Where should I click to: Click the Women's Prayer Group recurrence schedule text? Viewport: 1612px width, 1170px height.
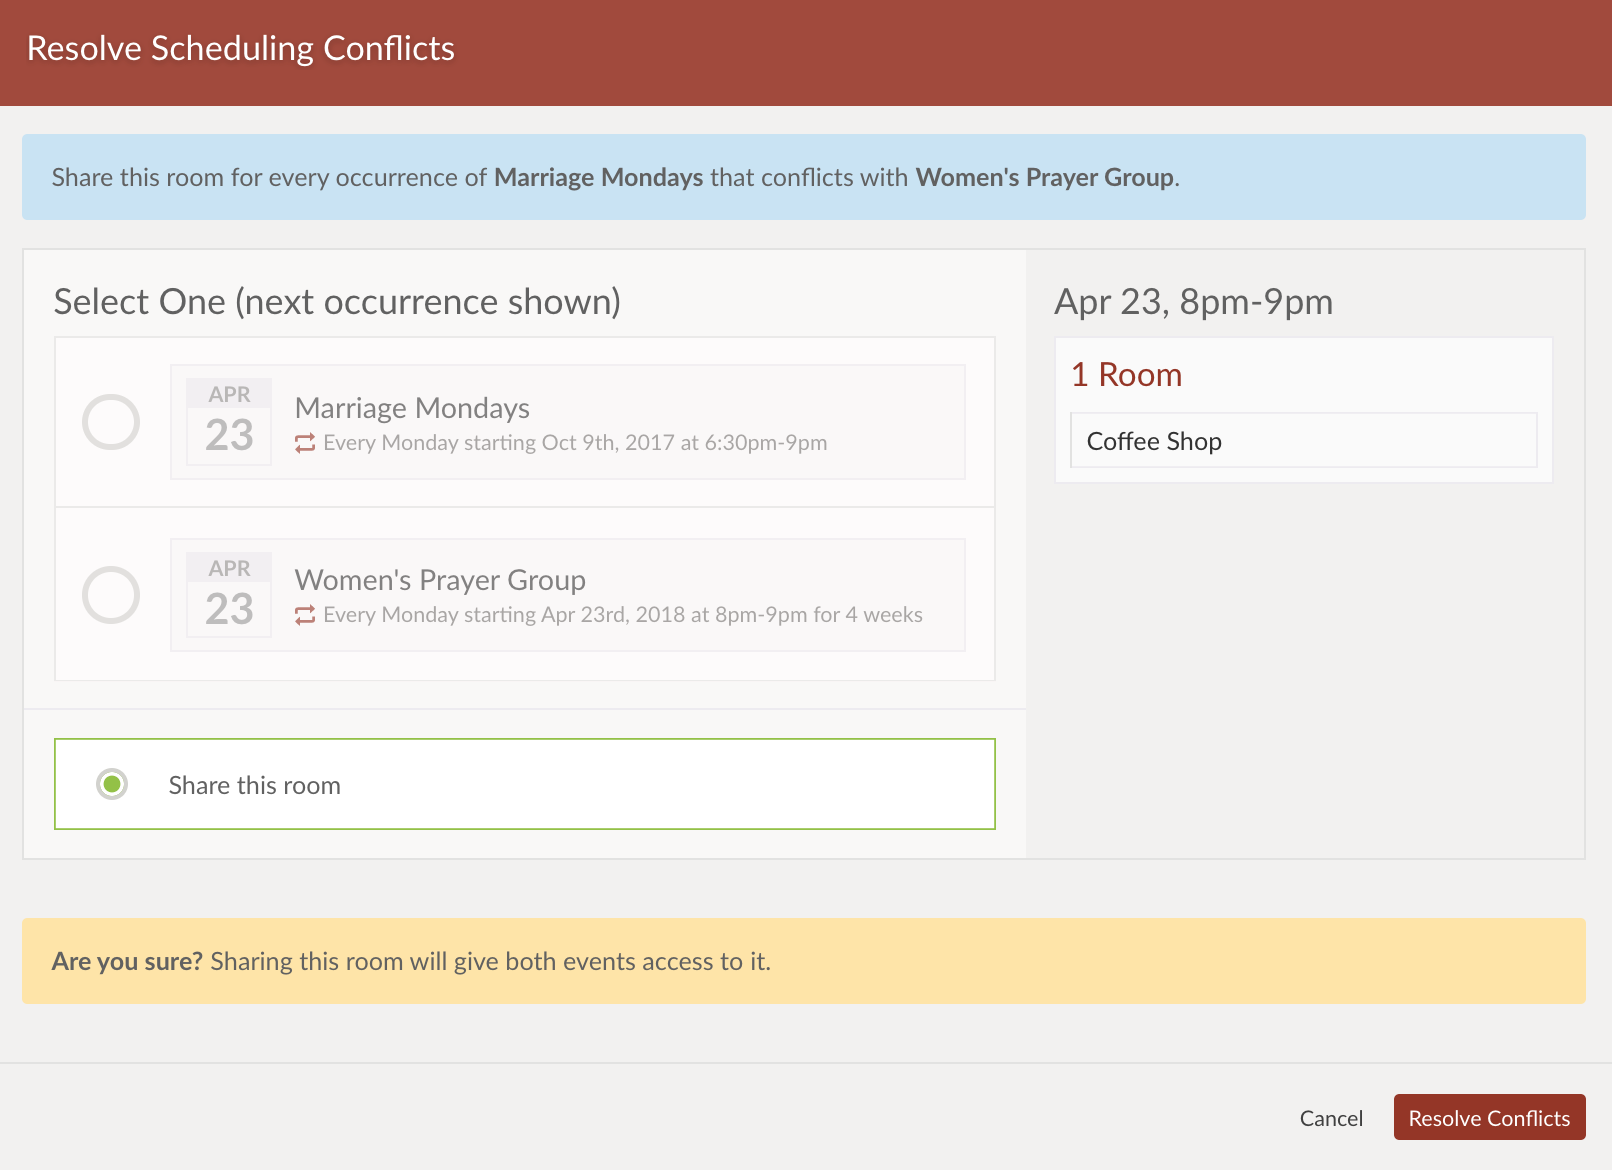tap(622, 615)
